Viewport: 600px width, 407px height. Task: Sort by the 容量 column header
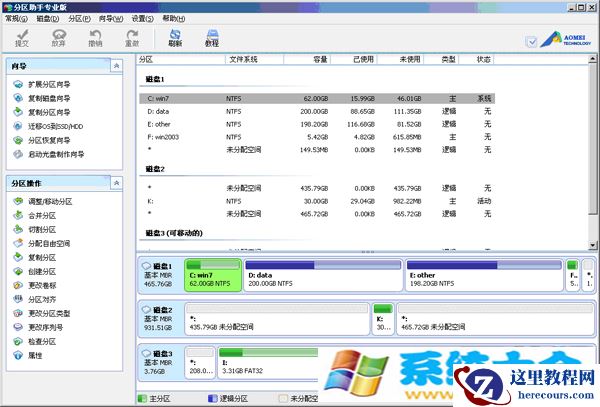[x=307, y=59]
